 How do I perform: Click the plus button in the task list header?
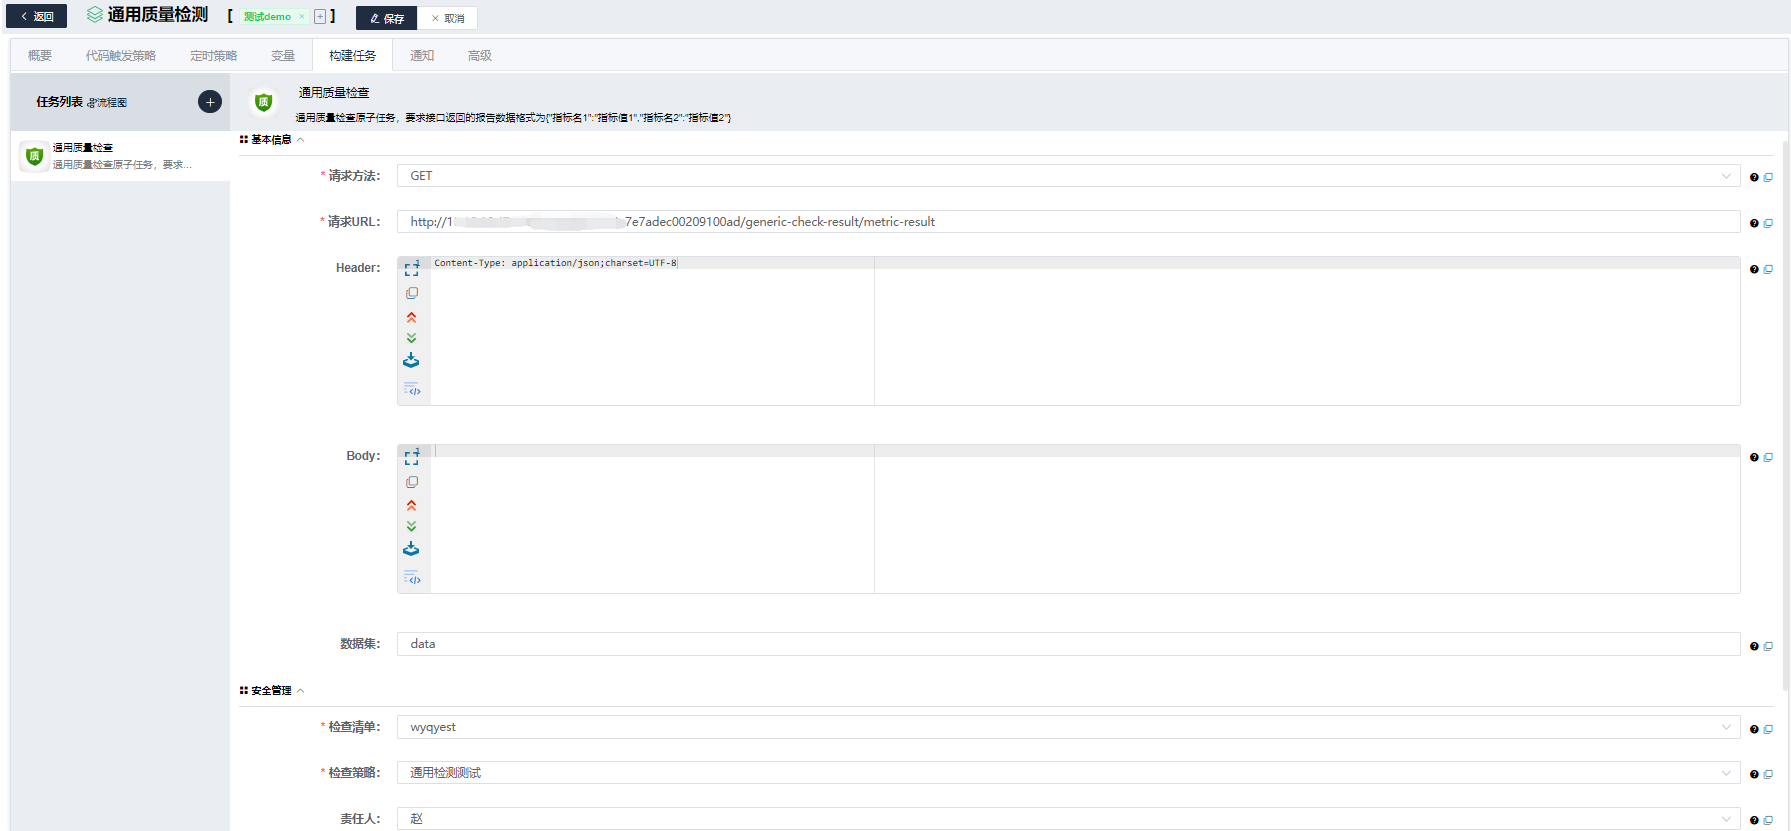point(210,102)
